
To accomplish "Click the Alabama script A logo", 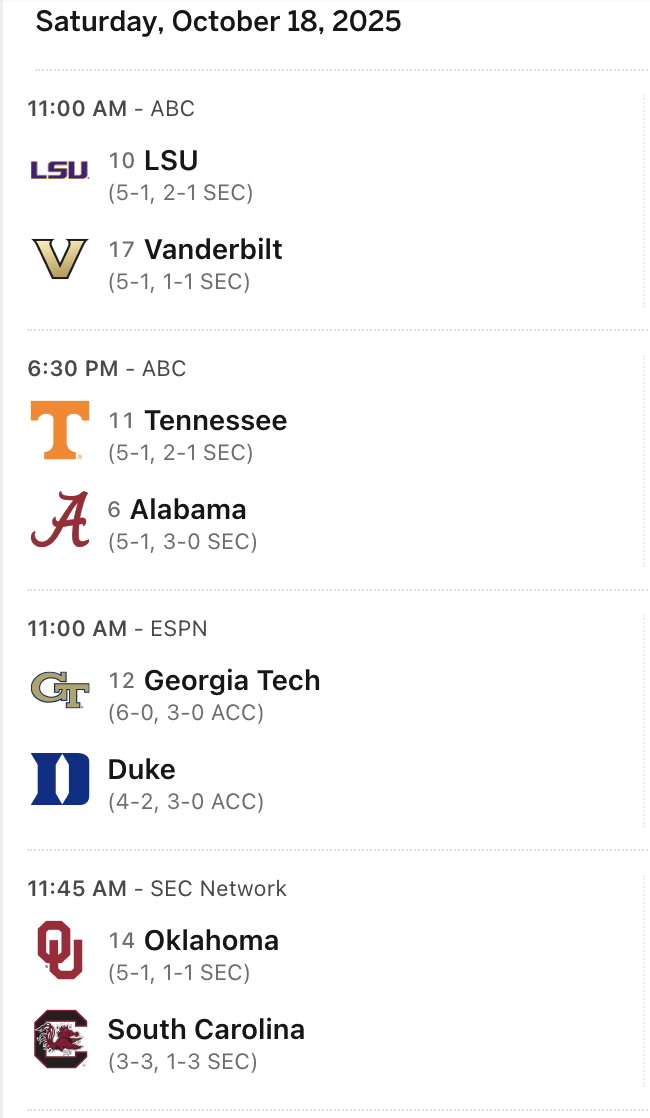I will 59,520.
